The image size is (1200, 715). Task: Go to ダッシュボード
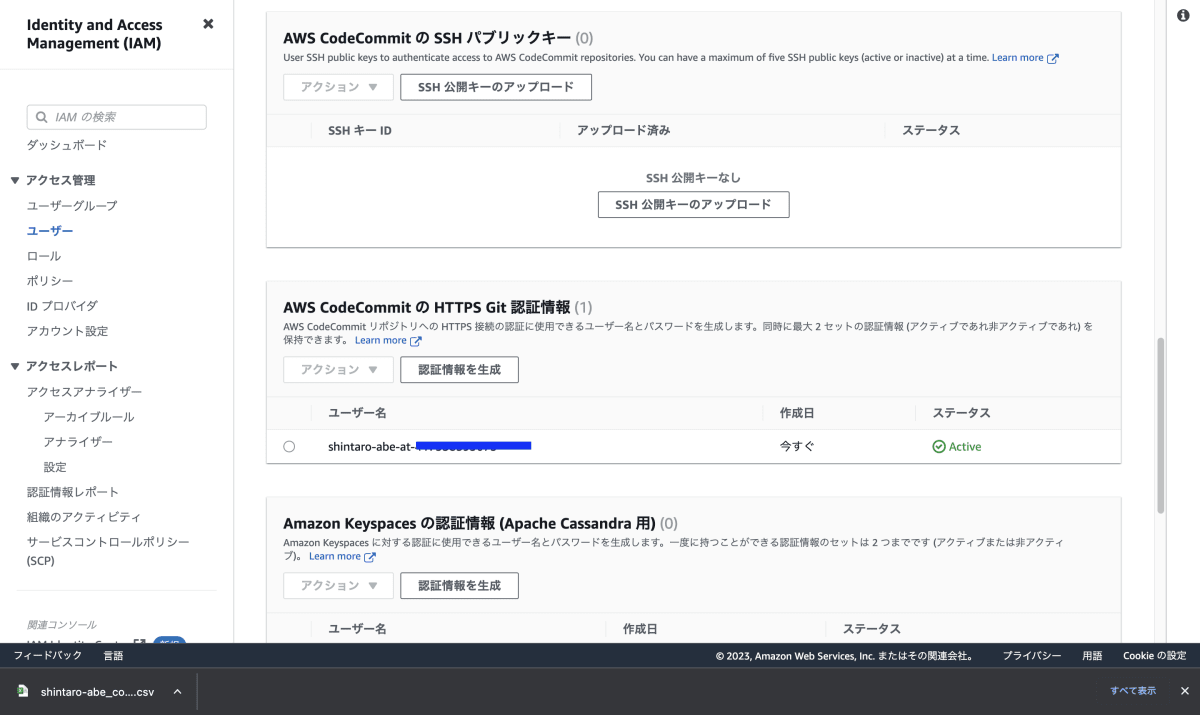click(67, 145)
